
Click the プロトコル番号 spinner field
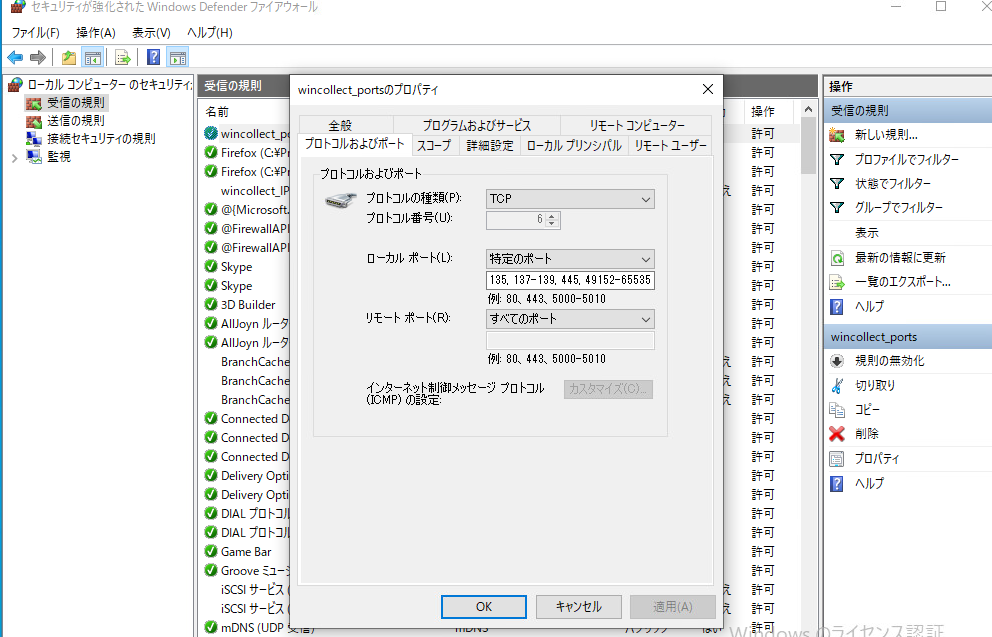tap(523, 220)
